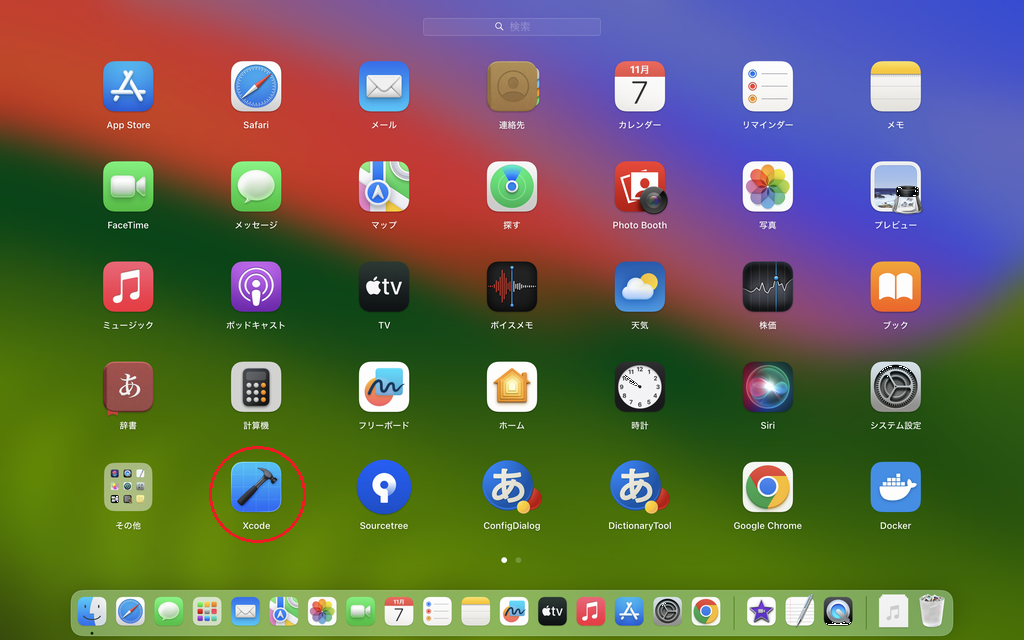Screen dimensions: 1024x640
Task: Open プレビュー (Preview) app
Action: coord(895,187)
